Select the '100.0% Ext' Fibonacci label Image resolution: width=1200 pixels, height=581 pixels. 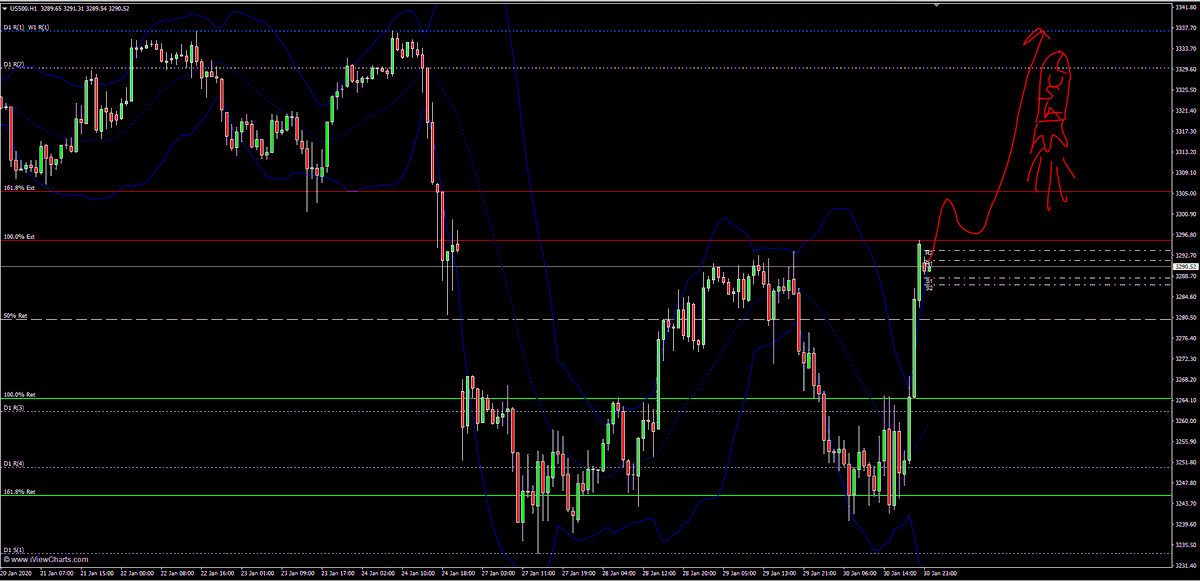click(19, 237)
